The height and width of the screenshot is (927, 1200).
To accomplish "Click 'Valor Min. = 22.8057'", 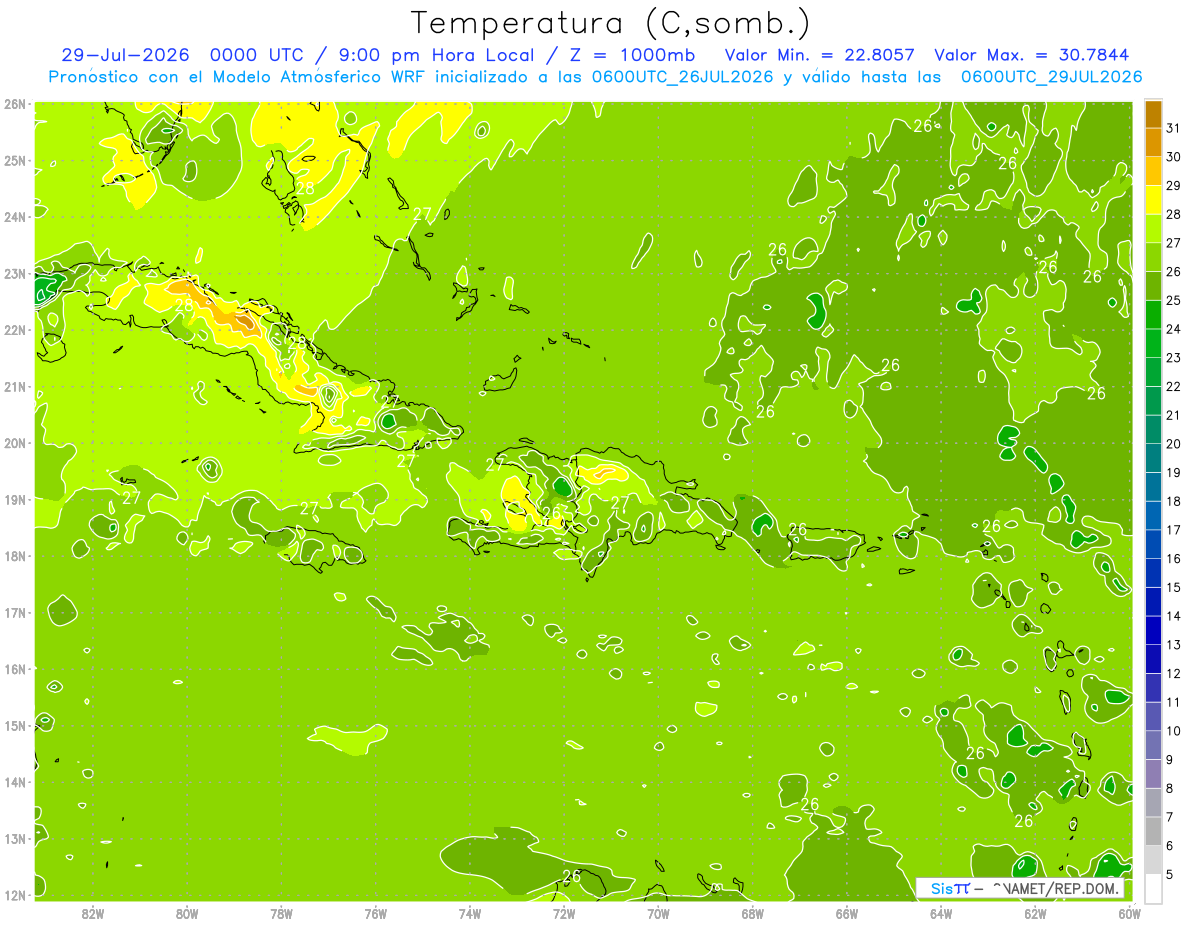I will pos(820,55).
